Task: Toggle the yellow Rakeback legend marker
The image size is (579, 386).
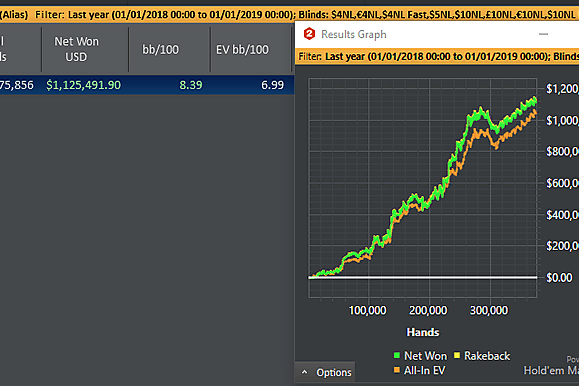Action: pos(457,355)
